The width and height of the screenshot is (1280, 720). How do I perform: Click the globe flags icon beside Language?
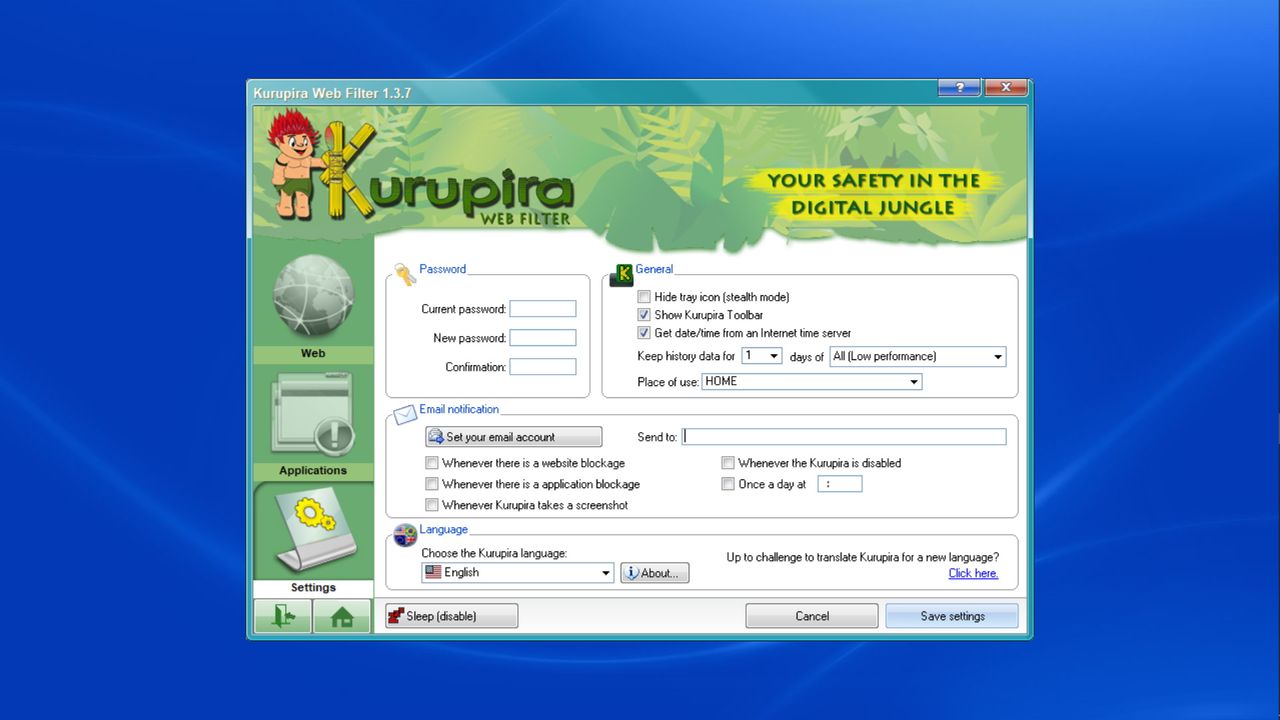click(x=405, y=535)
